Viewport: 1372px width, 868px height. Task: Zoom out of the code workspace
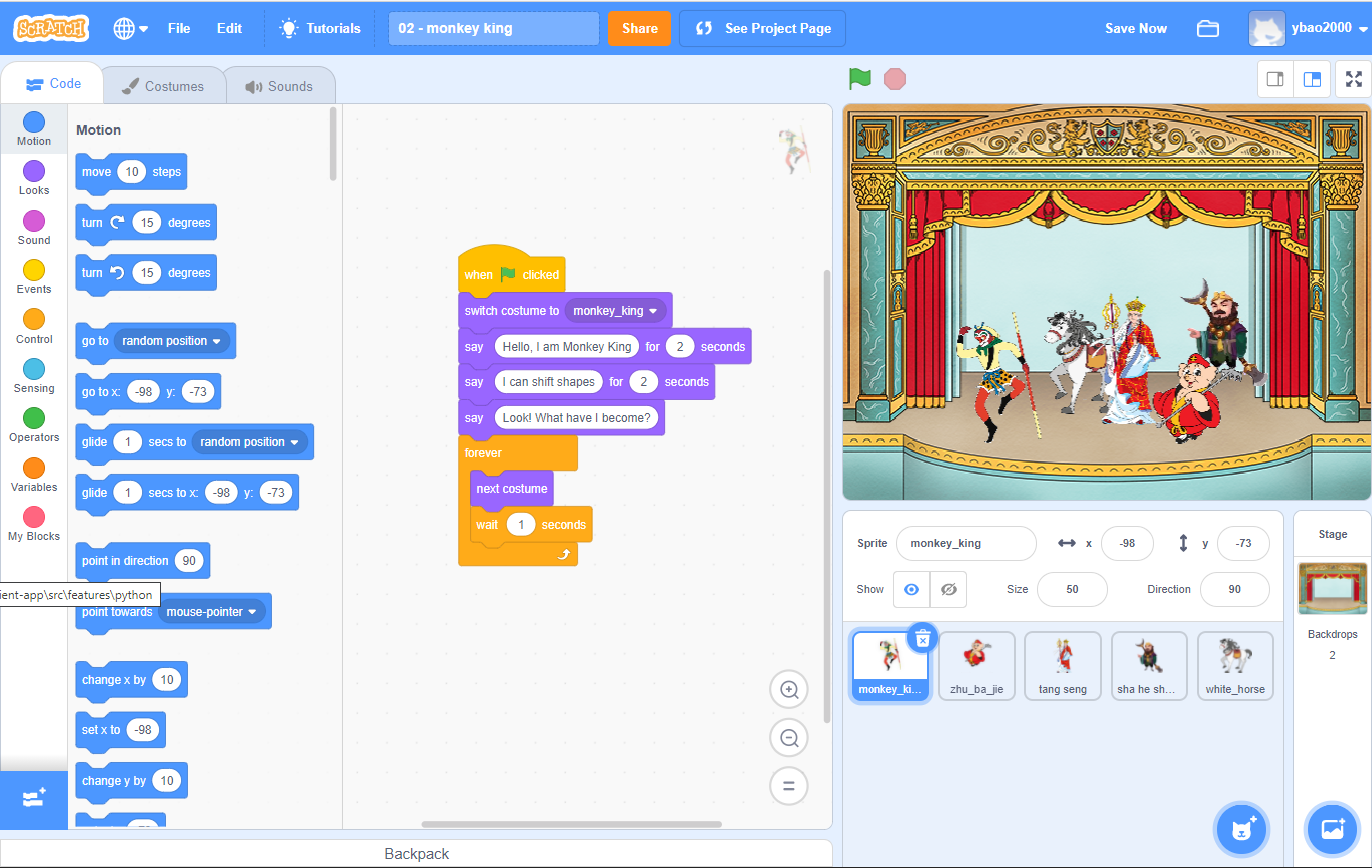[x=789, y=738]
